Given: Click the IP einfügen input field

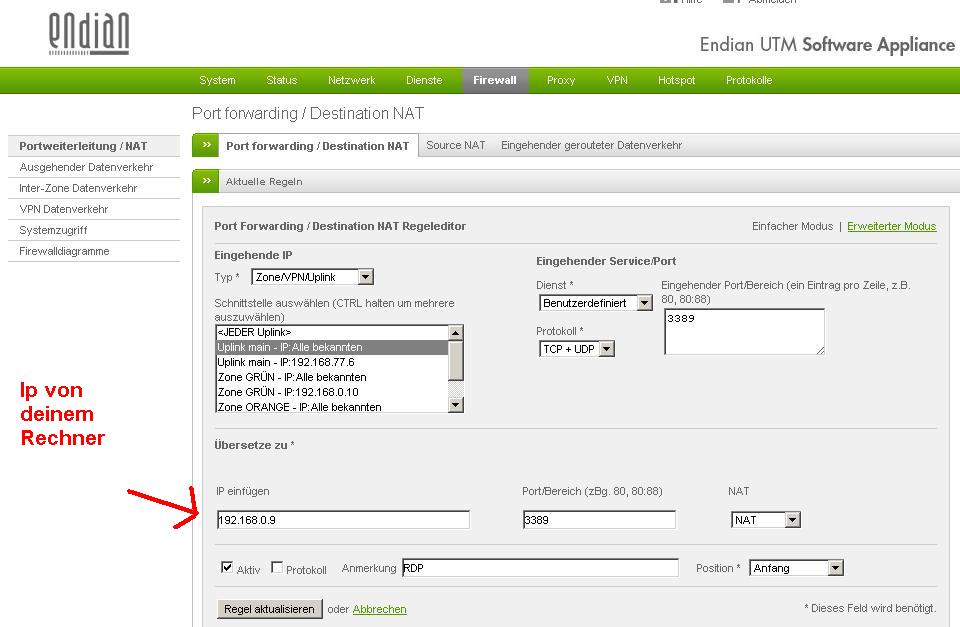Looking at the screenshot, I should coord(342,520).
